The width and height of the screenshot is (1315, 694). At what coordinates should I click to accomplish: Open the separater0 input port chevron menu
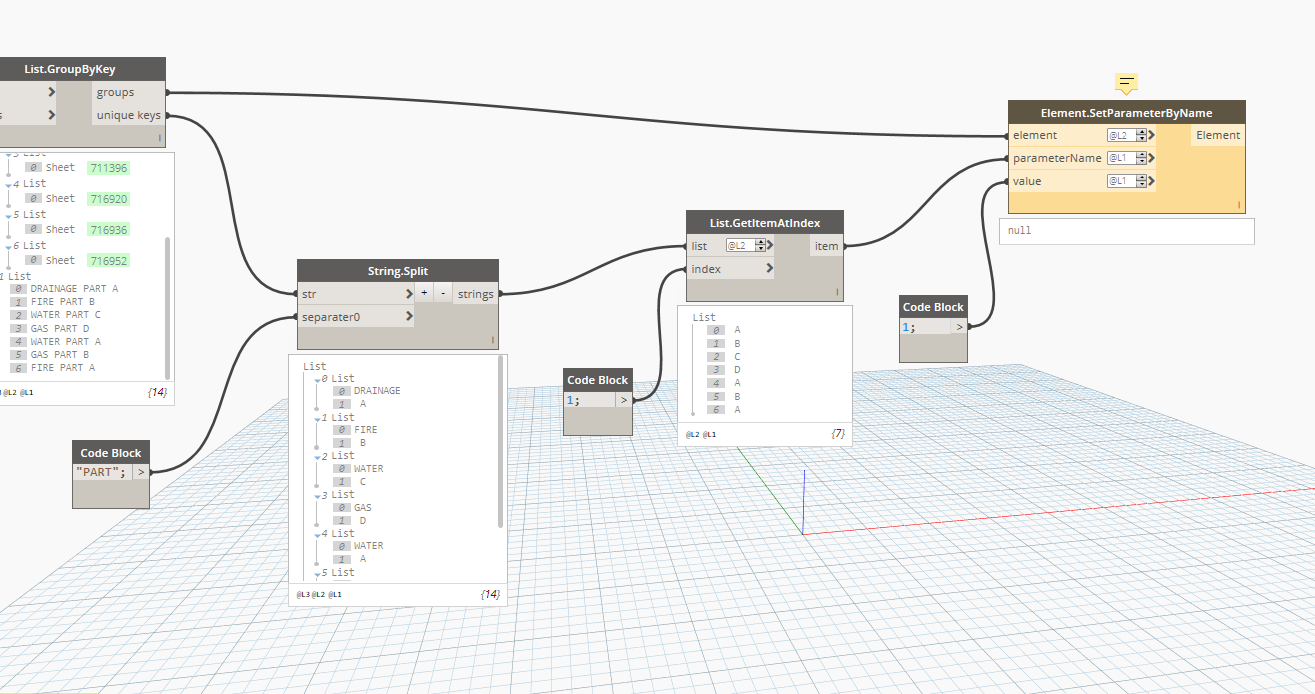pyautogui.click(x=410, y=317)
